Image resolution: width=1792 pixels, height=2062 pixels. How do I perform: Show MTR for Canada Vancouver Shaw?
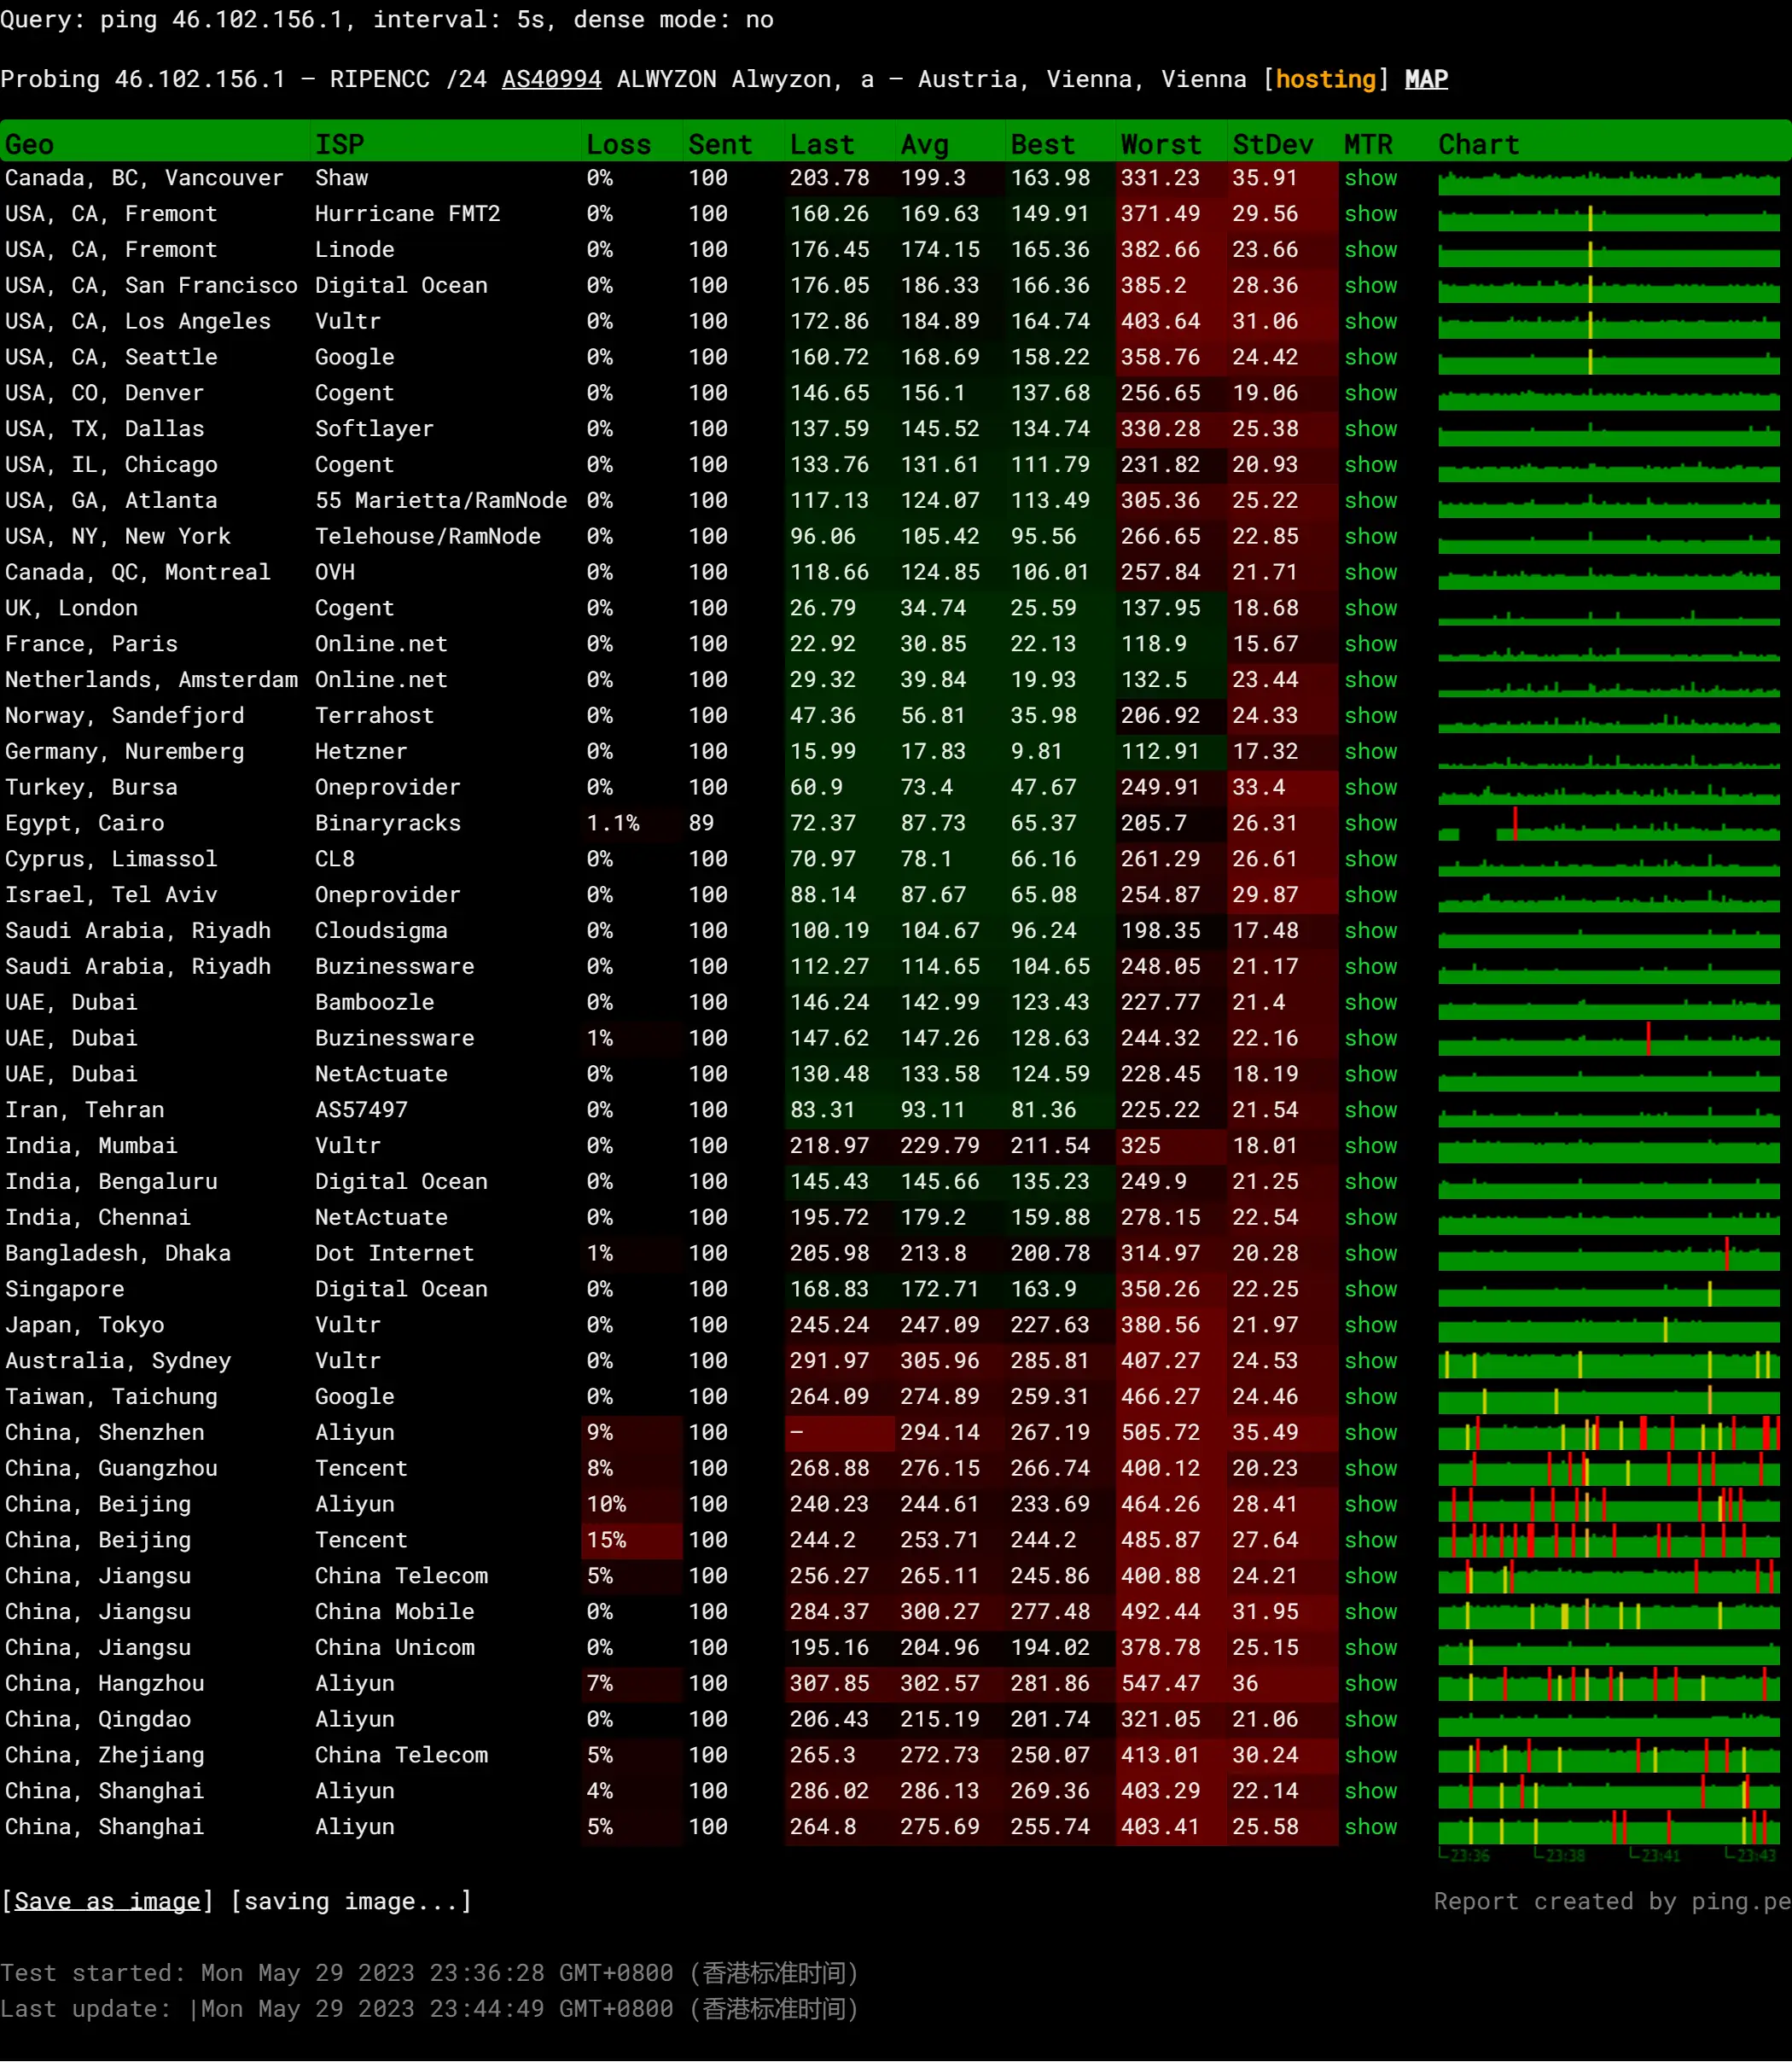[1370, 178]
